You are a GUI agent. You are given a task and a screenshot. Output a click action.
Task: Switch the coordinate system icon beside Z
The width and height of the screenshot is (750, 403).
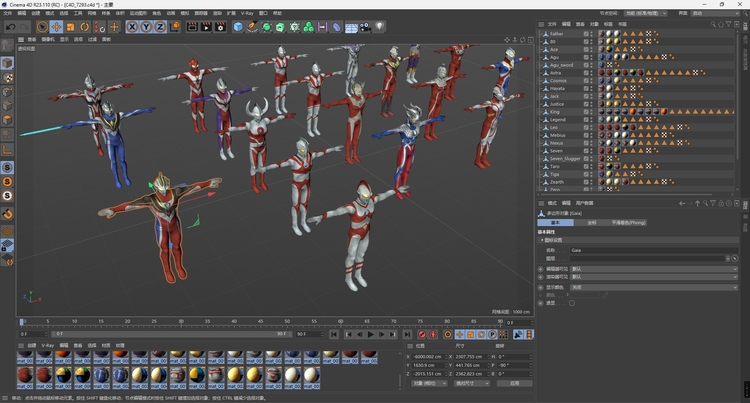(175, 27)
